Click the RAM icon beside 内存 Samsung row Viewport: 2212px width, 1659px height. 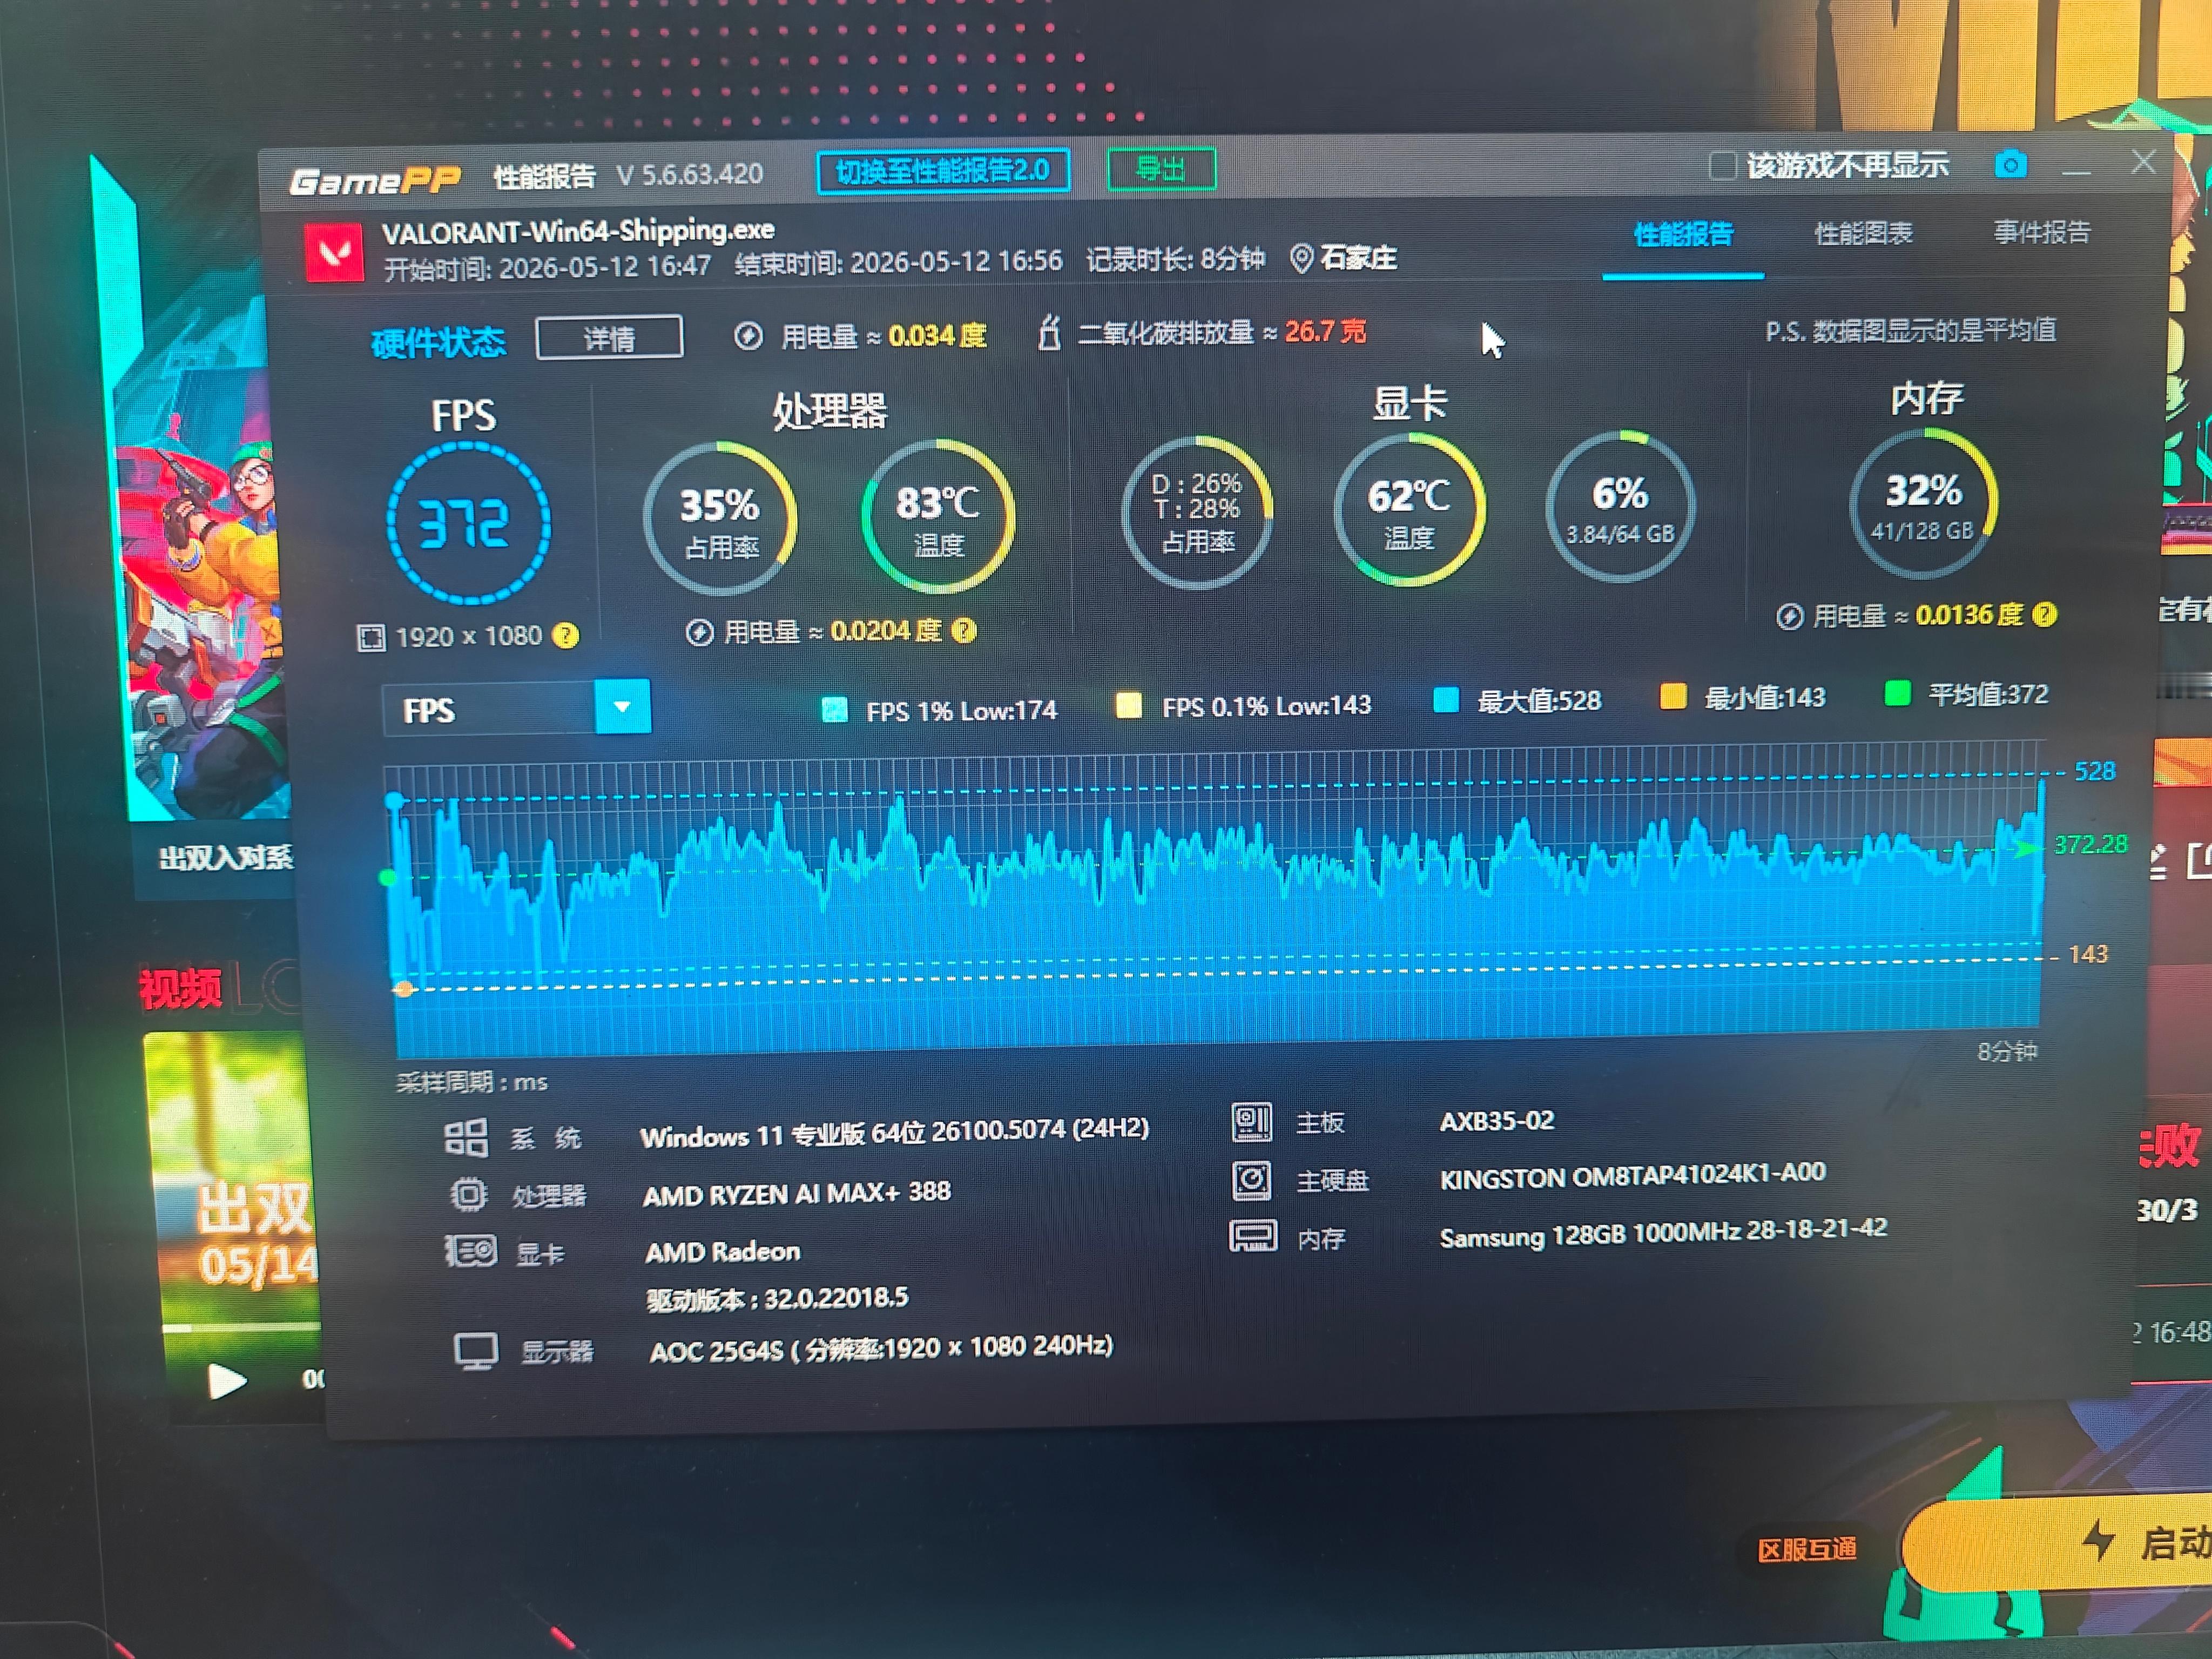click(1253, 1237)
